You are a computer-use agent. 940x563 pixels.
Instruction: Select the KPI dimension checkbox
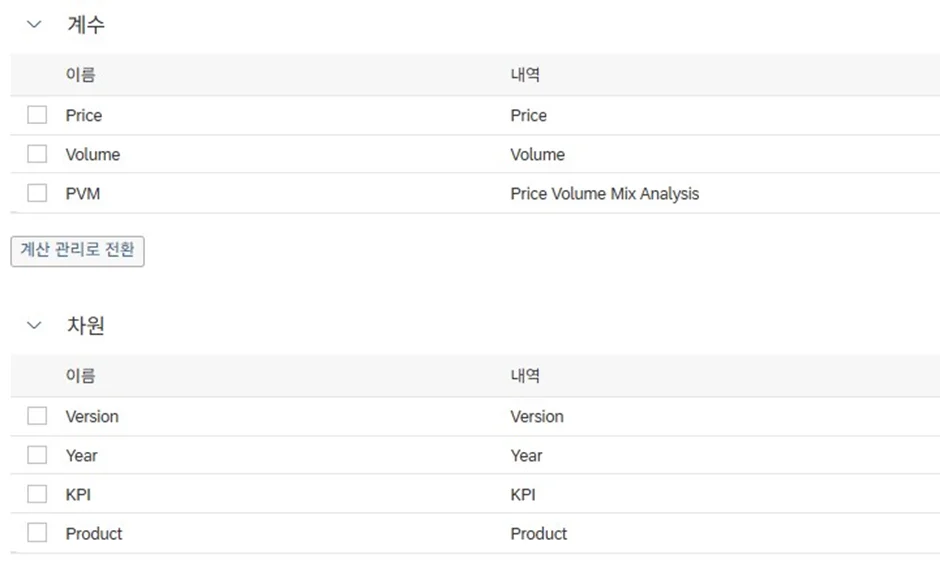click(x=37, y=494)
